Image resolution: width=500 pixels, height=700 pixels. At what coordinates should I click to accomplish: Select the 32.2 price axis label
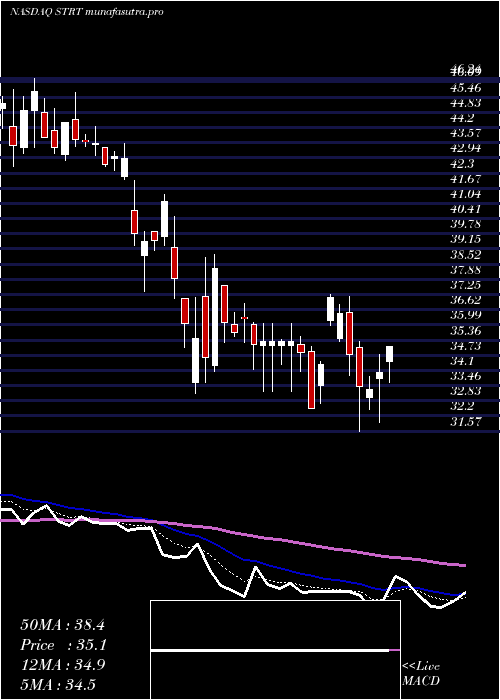tap(462, 406)
